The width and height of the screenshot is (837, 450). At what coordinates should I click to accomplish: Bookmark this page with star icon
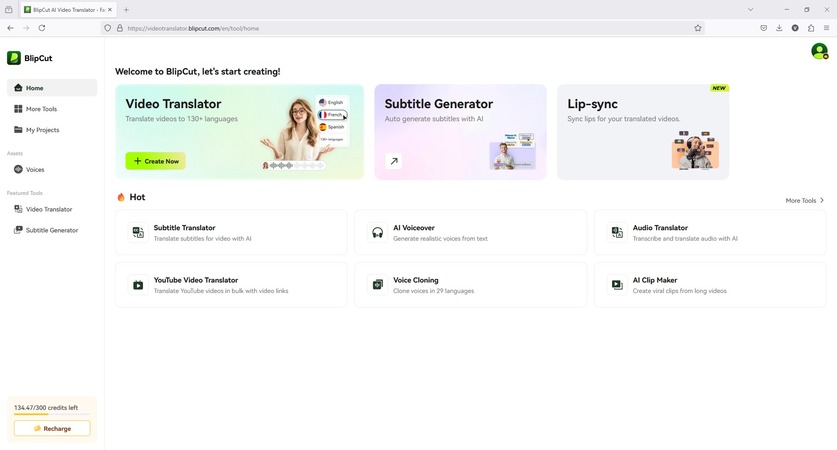pyautogui.click(x=698, y=28)
